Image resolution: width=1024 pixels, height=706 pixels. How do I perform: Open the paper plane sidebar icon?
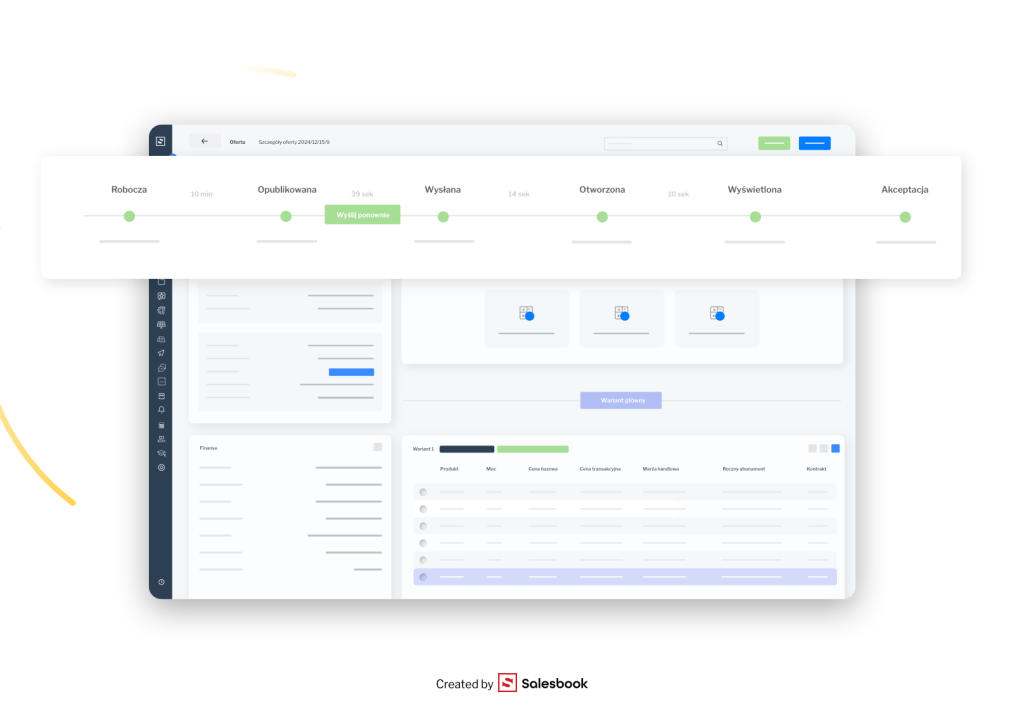161,353
